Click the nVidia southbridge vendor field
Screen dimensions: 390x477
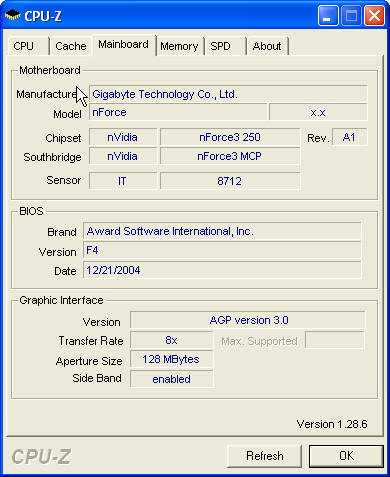coord(123,156)
